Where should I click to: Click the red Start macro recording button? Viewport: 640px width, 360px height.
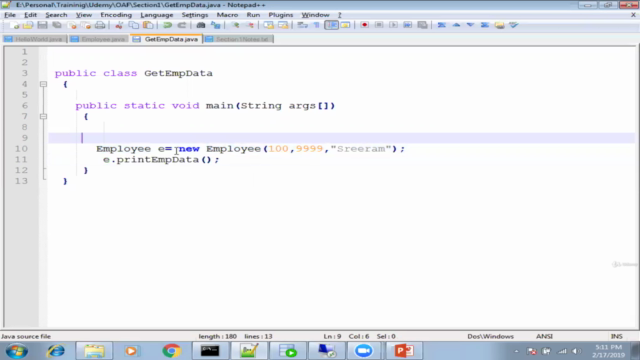coord(364,25)
